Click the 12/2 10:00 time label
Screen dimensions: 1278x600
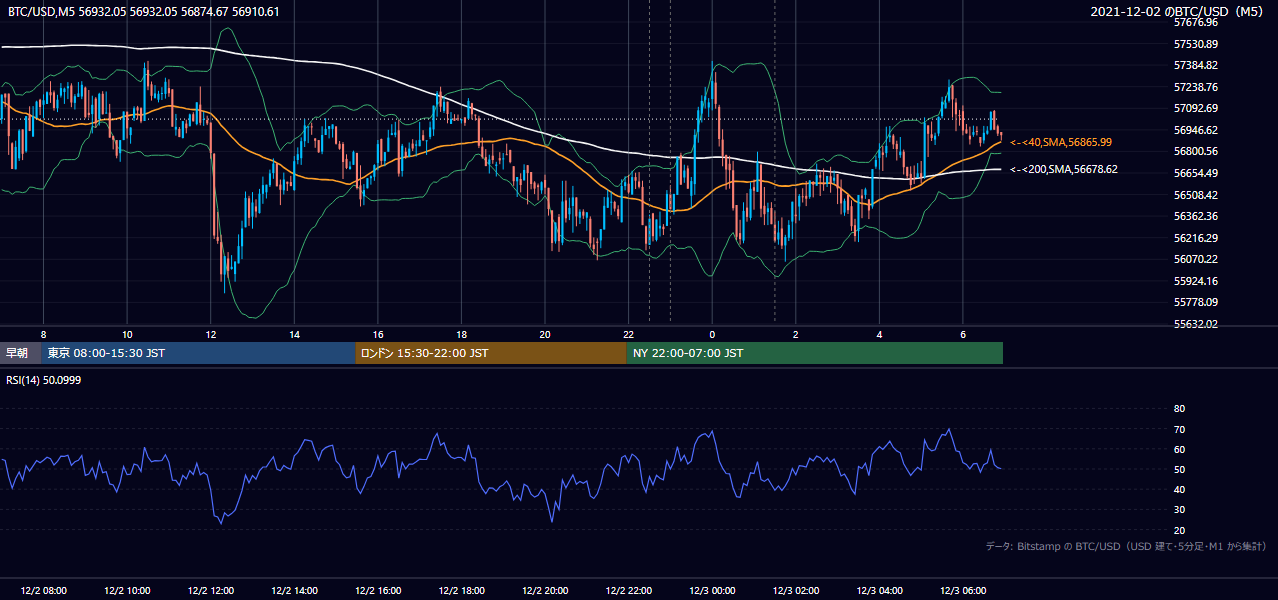127,591
